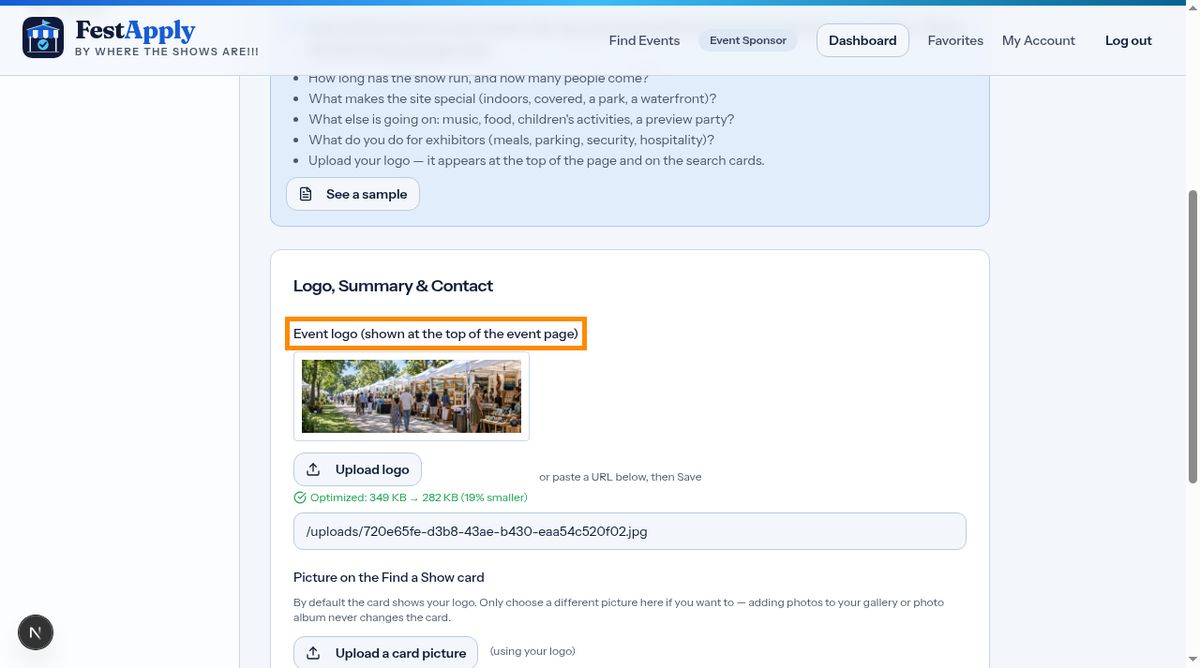Click the "What makes the site special" bullet
Viewport: 1200px width, 668px height.
pyautogui.click(x=512, y=98)
